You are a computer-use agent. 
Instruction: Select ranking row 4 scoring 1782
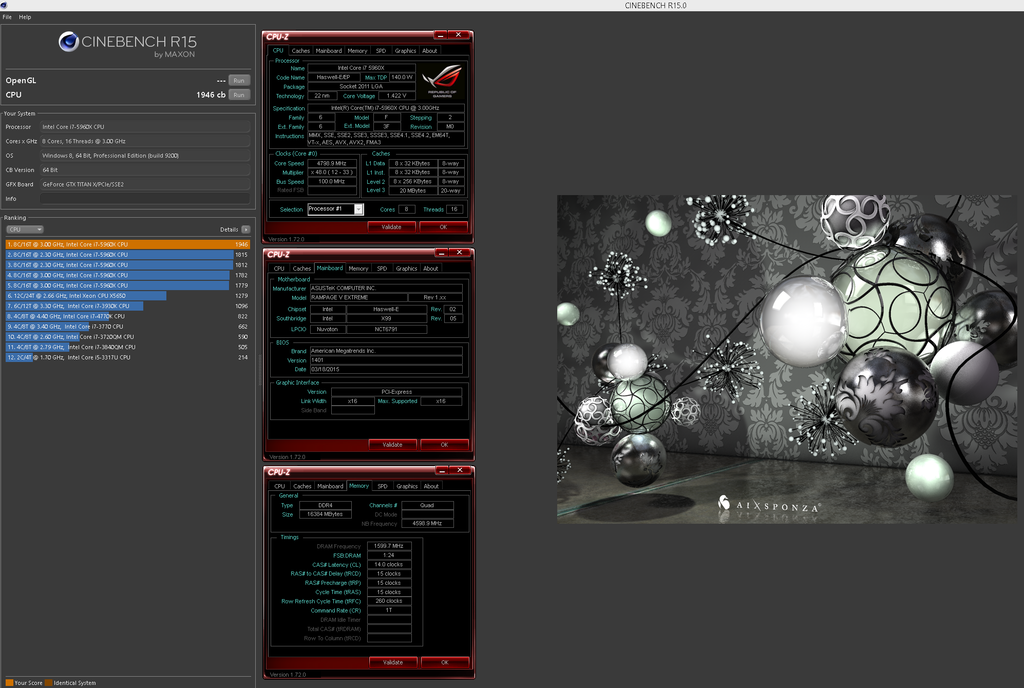(x=127, y=275)
